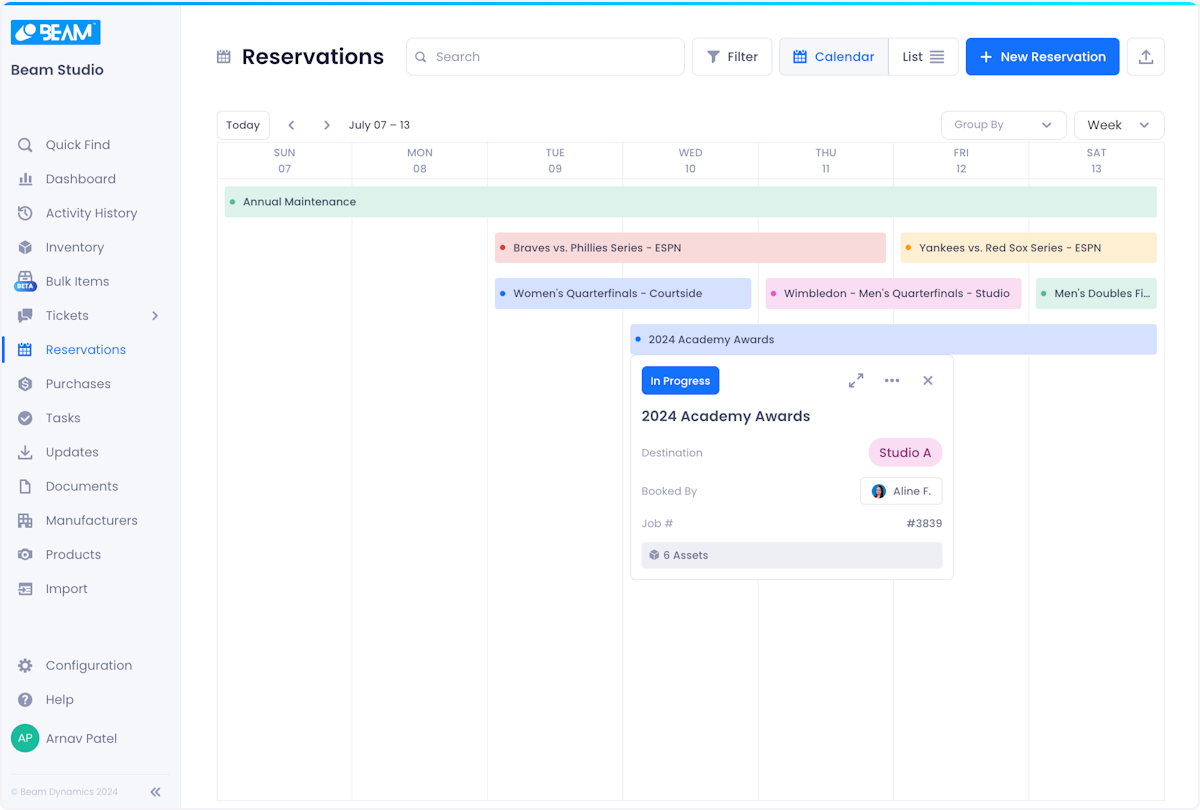This screenshot has width=1200, height=810.
Task: Click the WED 10 column header
Action: 690,161
